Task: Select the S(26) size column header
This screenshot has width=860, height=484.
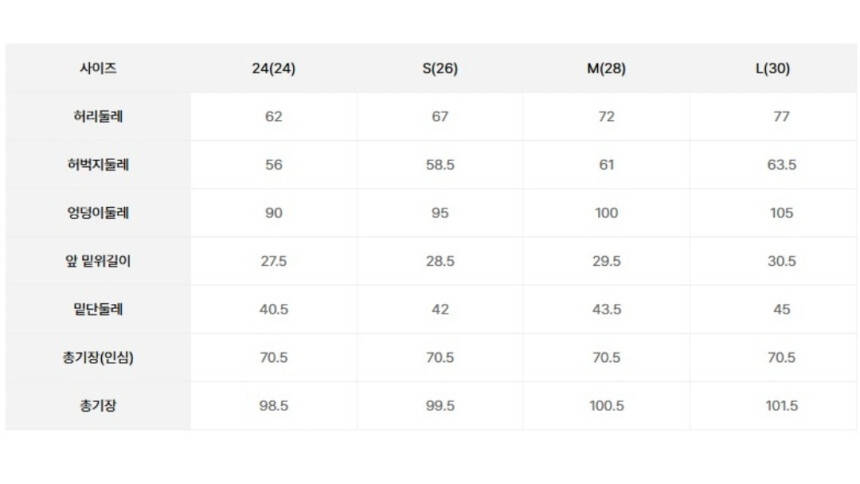Action: click(440, 69)
